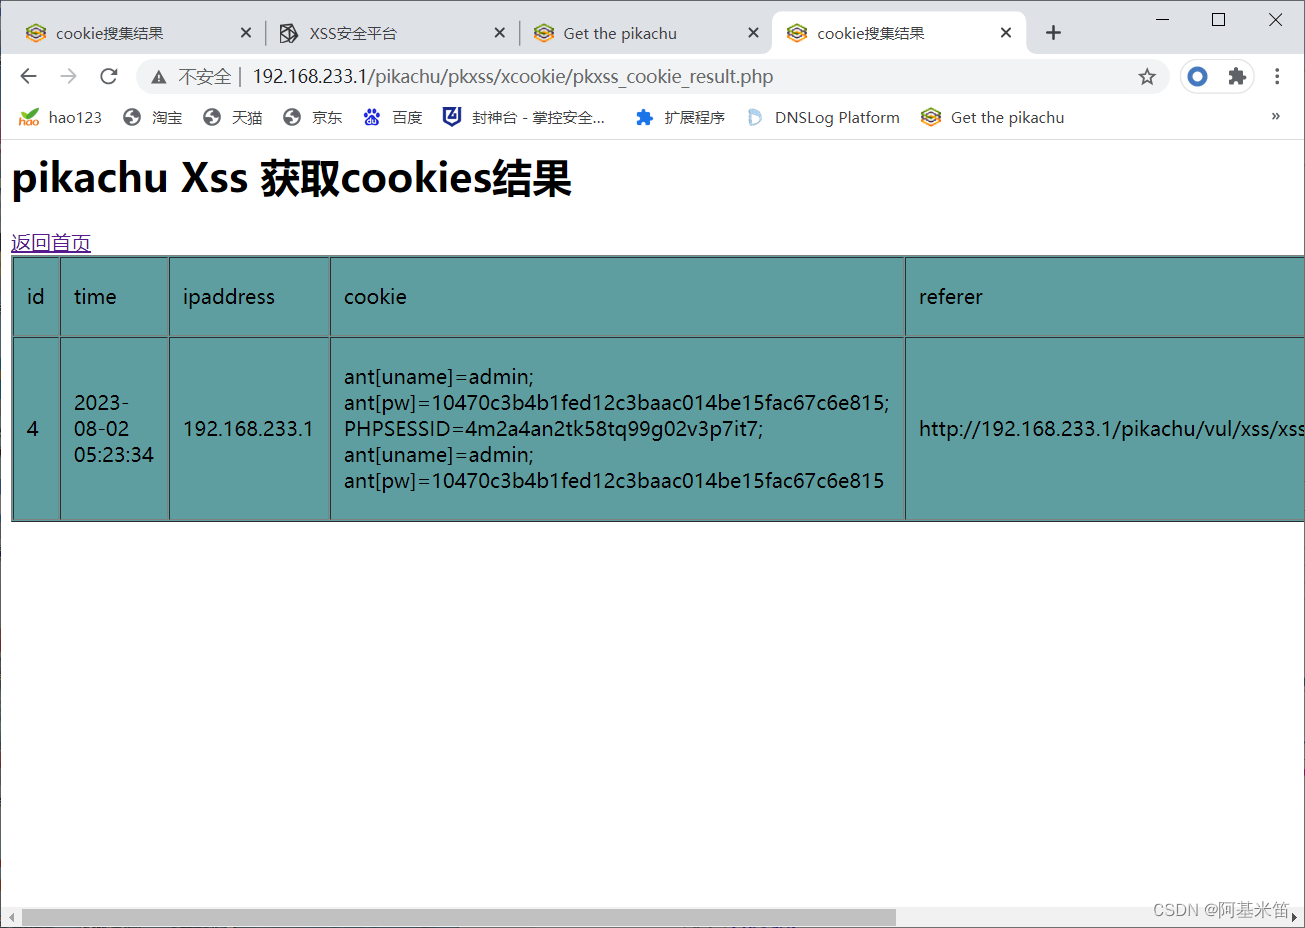The image size is (1305, 928).
Task: Click the back navigation arrow
Action: coord(27,76)
